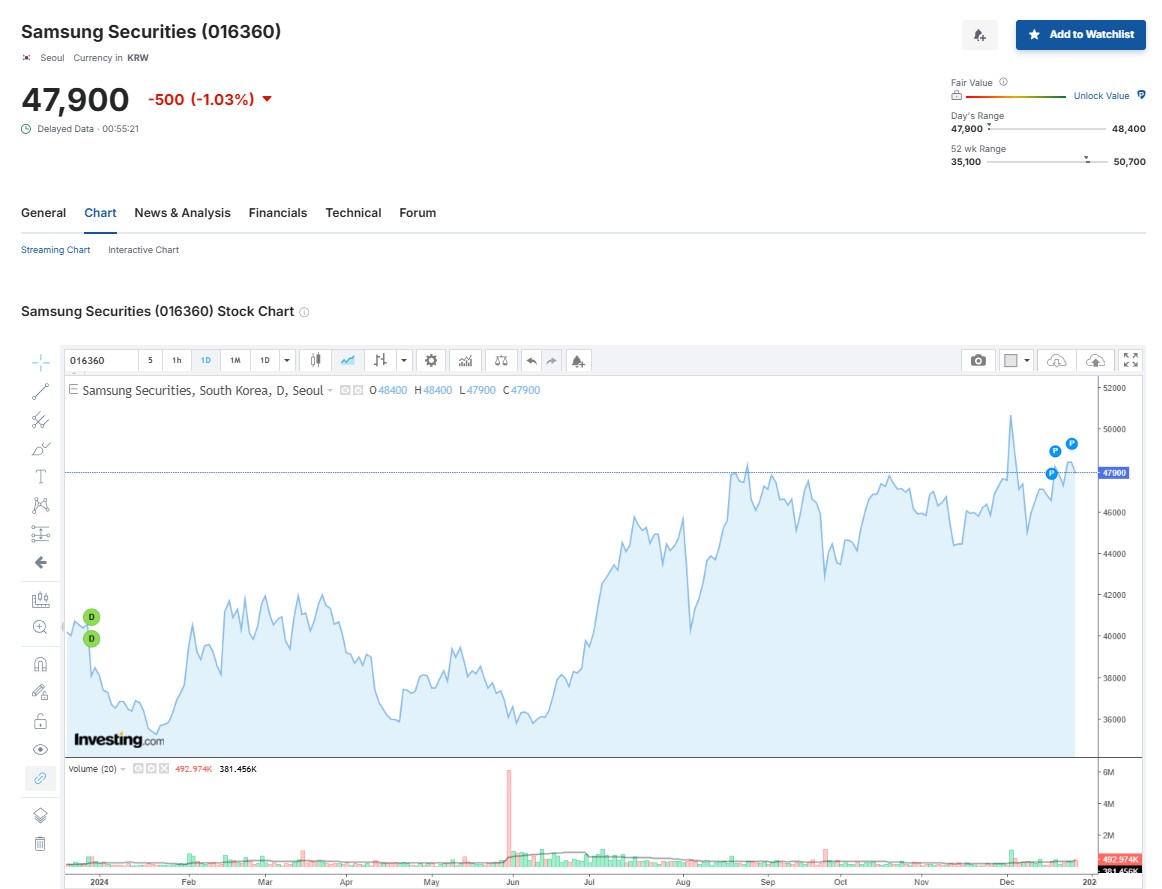Click the back arrow in drawing toolbar
Viewport: 1162px width, 889px height.
pos(41,563)
